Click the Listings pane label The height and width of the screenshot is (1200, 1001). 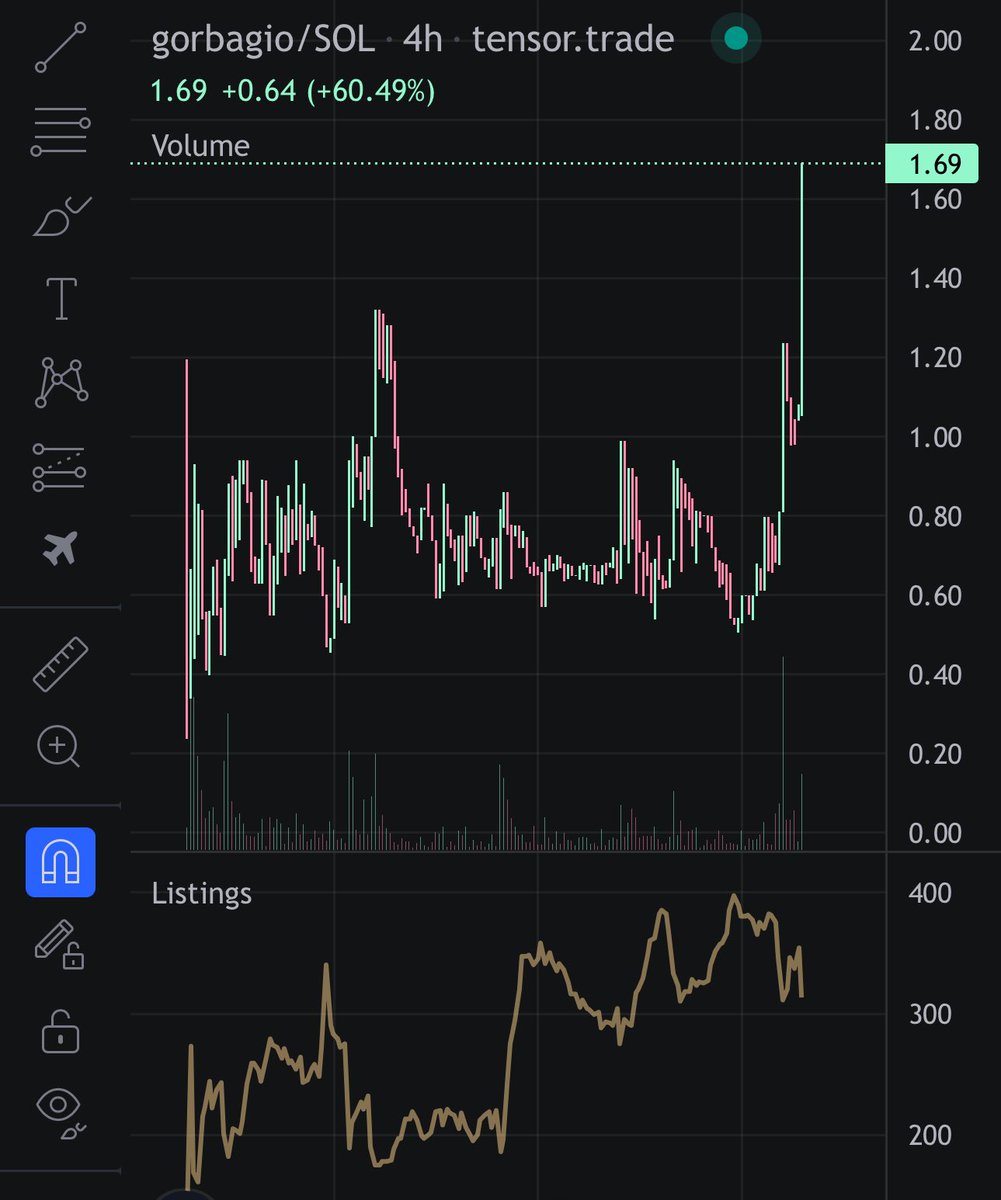(x=201, y=893)
